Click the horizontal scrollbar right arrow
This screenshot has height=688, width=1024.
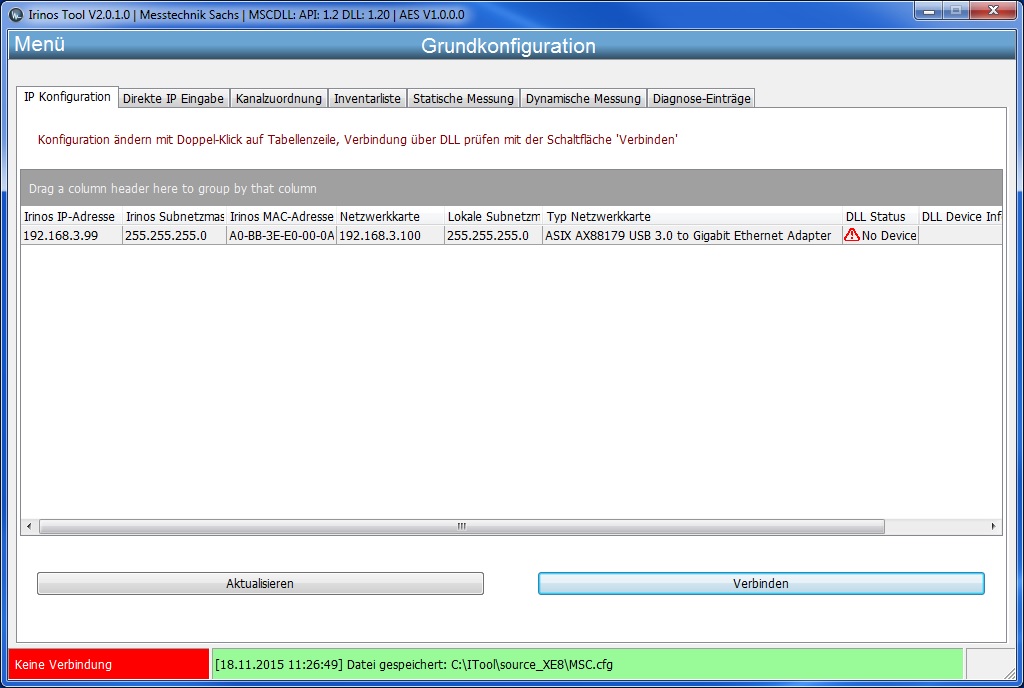click(993, 526)
